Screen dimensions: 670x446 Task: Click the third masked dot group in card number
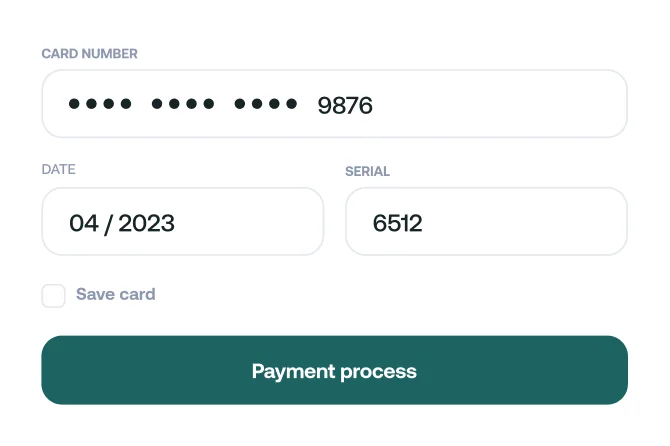265,104
